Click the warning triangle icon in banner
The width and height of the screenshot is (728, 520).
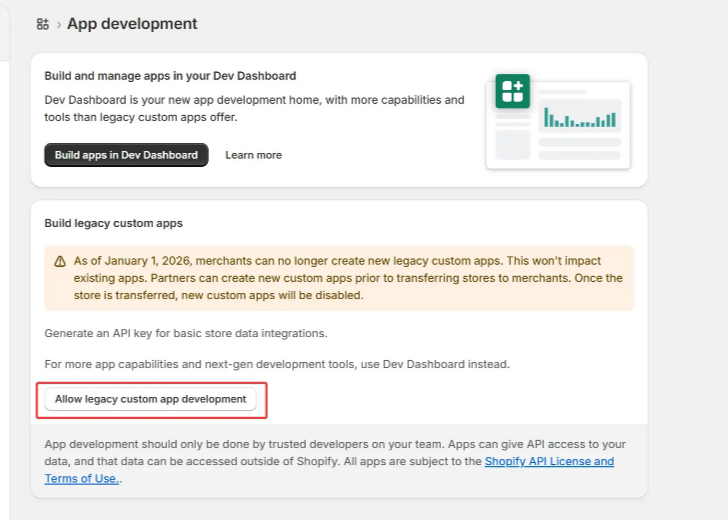click(60, 262)
